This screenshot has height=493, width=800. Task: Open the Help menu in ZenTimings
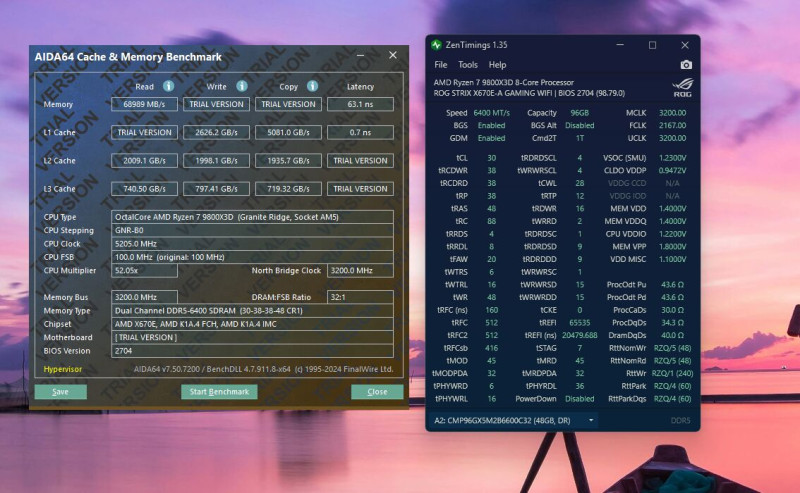click(497, 65)
